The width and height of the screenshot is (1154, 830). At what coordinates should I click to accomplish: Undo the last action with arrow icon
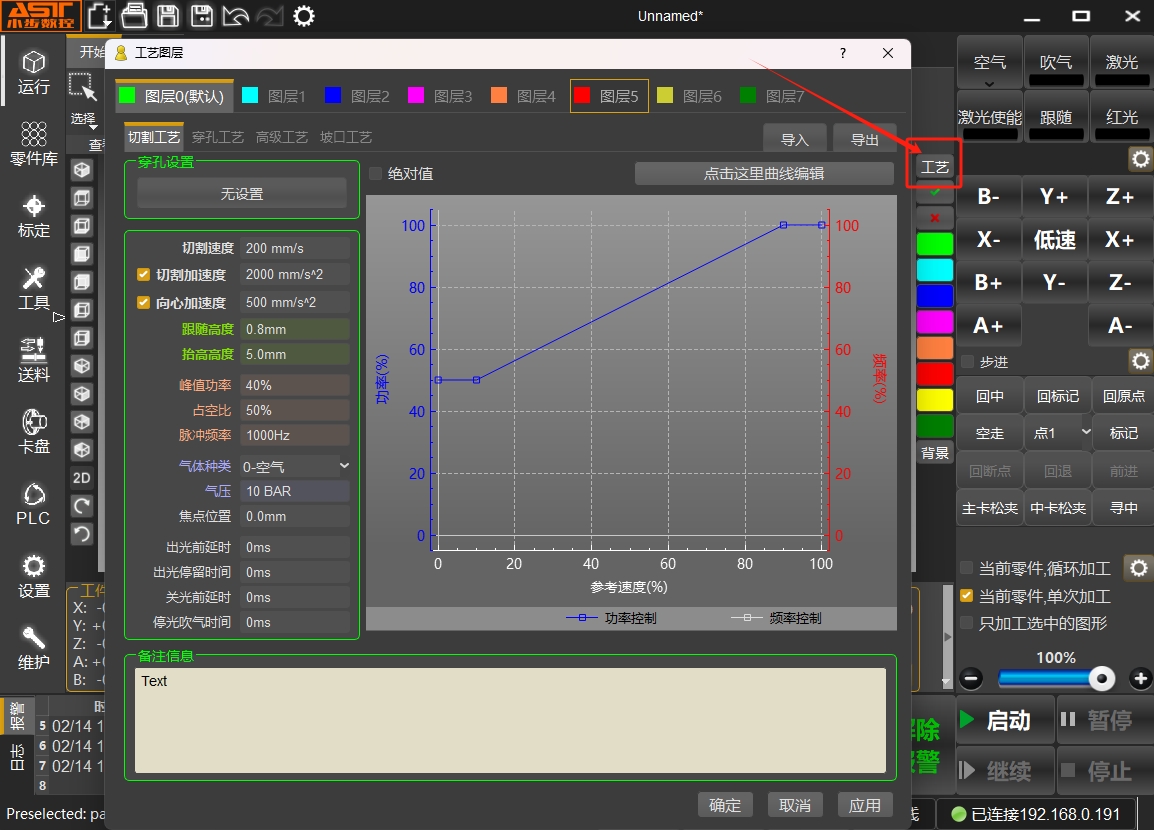236,15
